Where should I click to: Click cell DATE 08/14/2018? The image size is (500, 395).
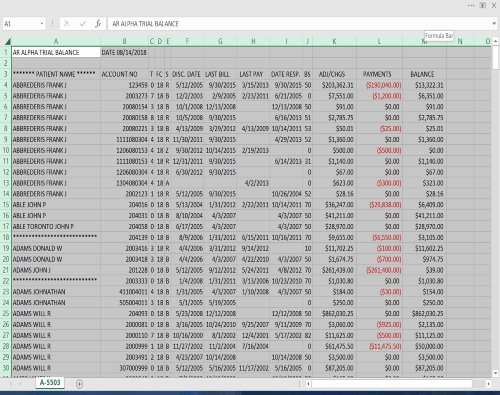[124, 52]
